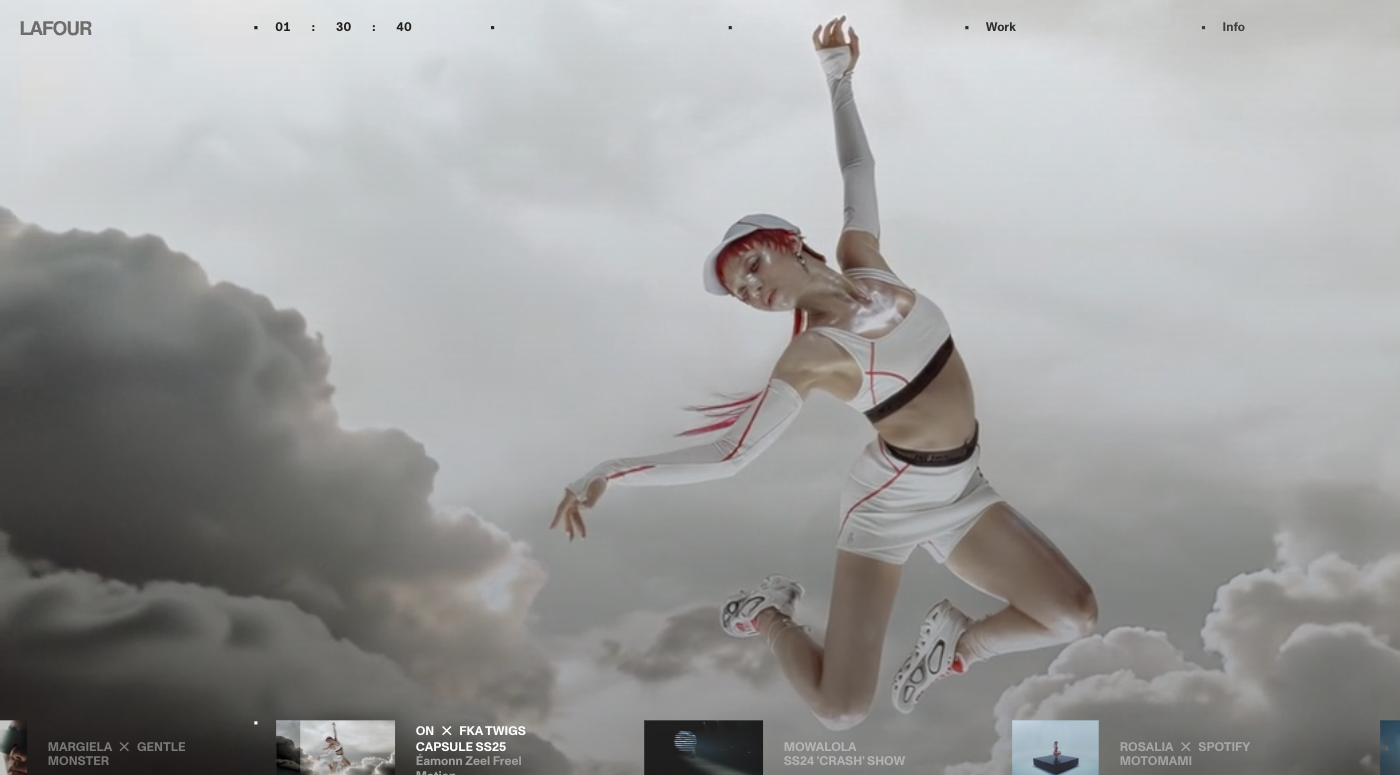Open the MOWALOLA SS24 'CRASH' SHOW project
The width and height of the screenshot is (1400, 775).
844,753
